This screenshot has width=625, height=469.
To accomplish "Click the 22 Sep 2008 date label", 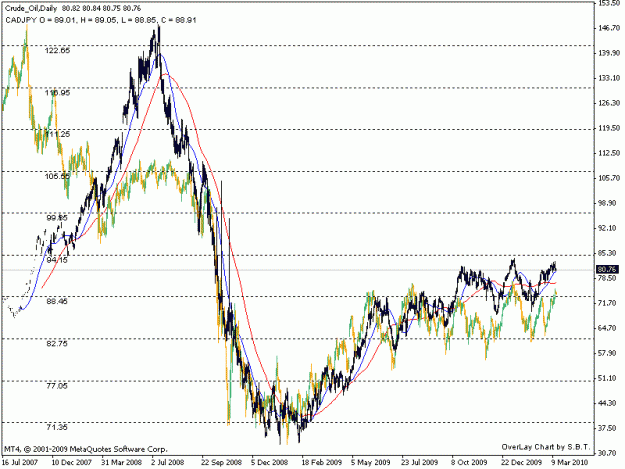I will tap(222, 462).
